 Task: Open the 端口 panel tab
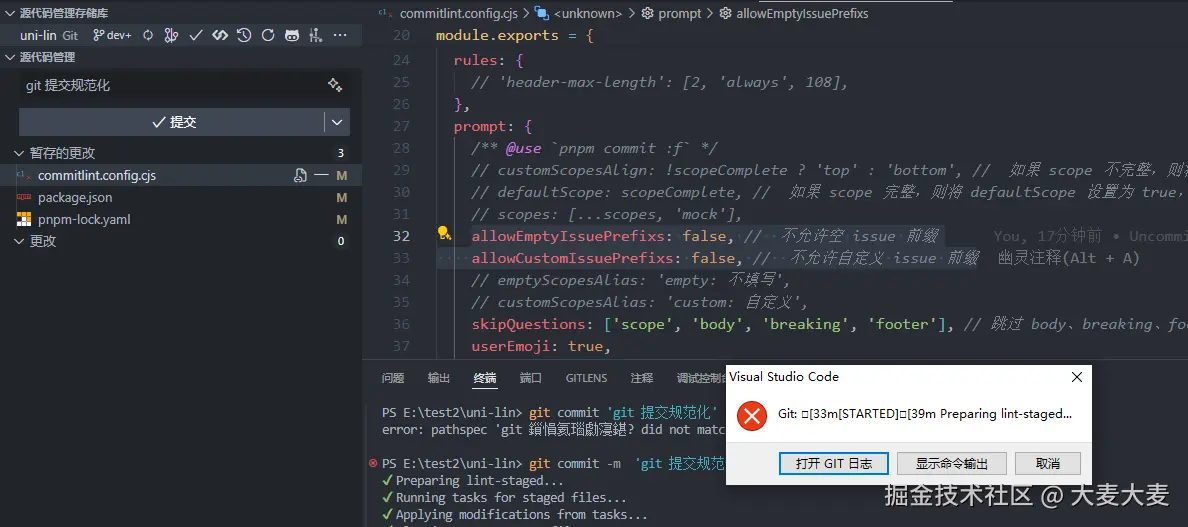[531, 378]
